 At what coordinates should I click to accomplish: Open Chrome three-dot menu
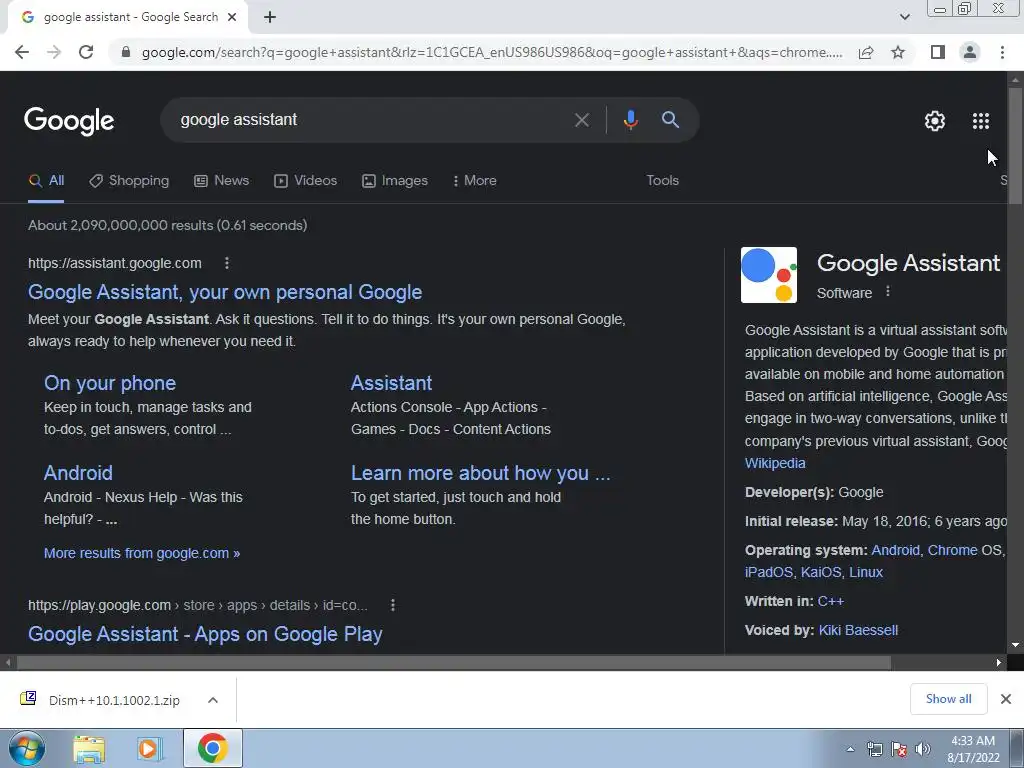point(1002,52)
